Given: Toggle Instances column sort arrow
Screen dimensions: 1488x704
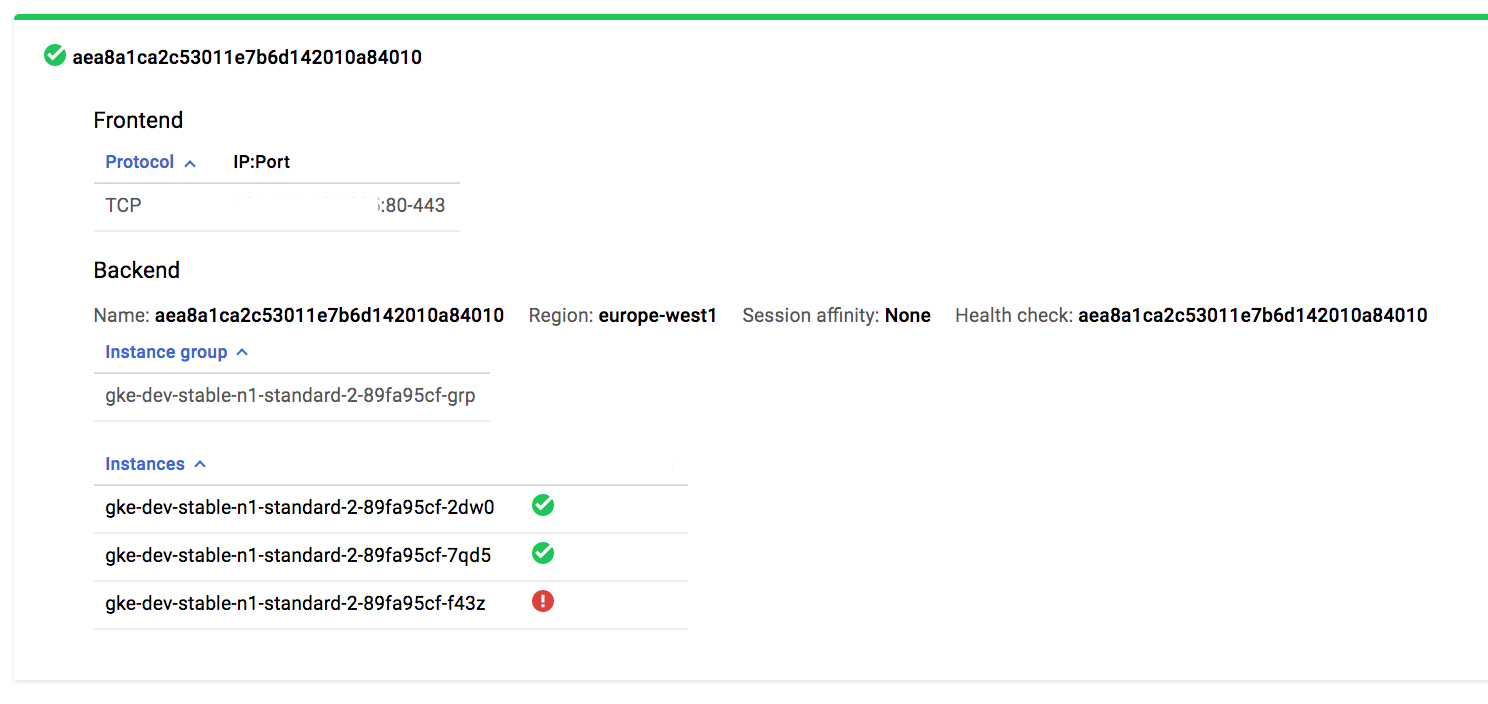Looking at the screenshot, I should [x=200, y=465].
